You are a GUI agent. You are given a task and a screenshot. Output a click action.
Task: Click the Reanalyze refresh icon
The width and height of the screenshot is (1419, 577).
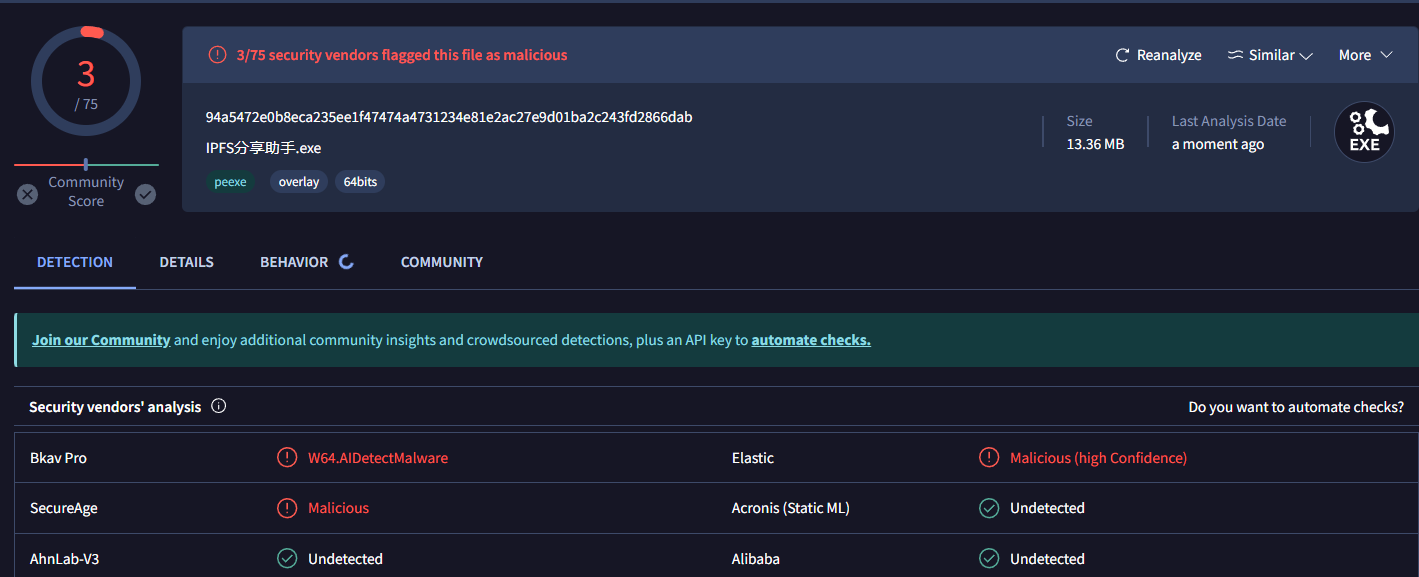pos(1121,55)
